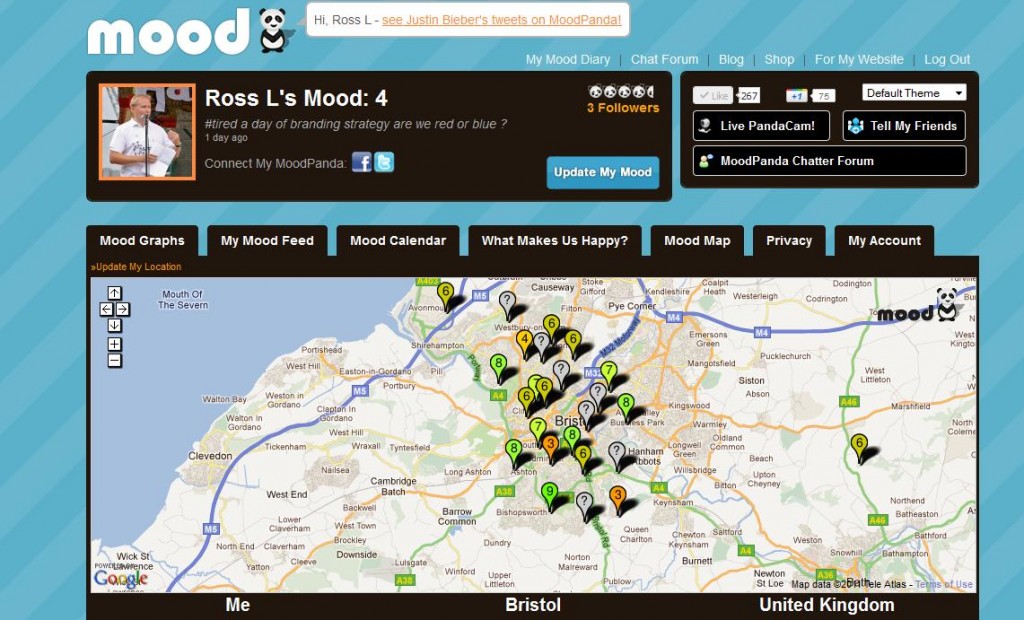Select the grey ? marker at Hanham Abbots
This screenshot has height=620, width=1024.
[616, 454]
